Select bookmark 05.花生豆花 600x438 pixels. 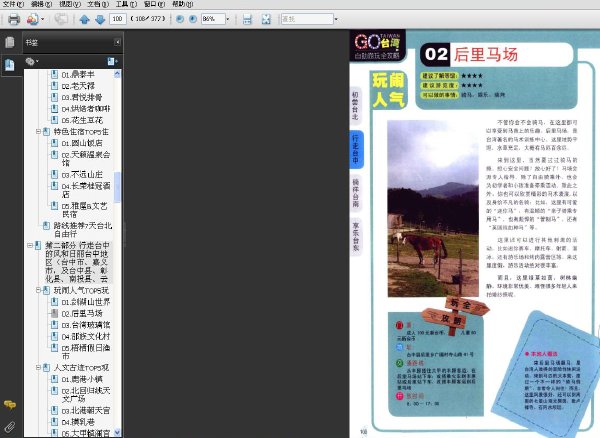click(x=82, y=120)
